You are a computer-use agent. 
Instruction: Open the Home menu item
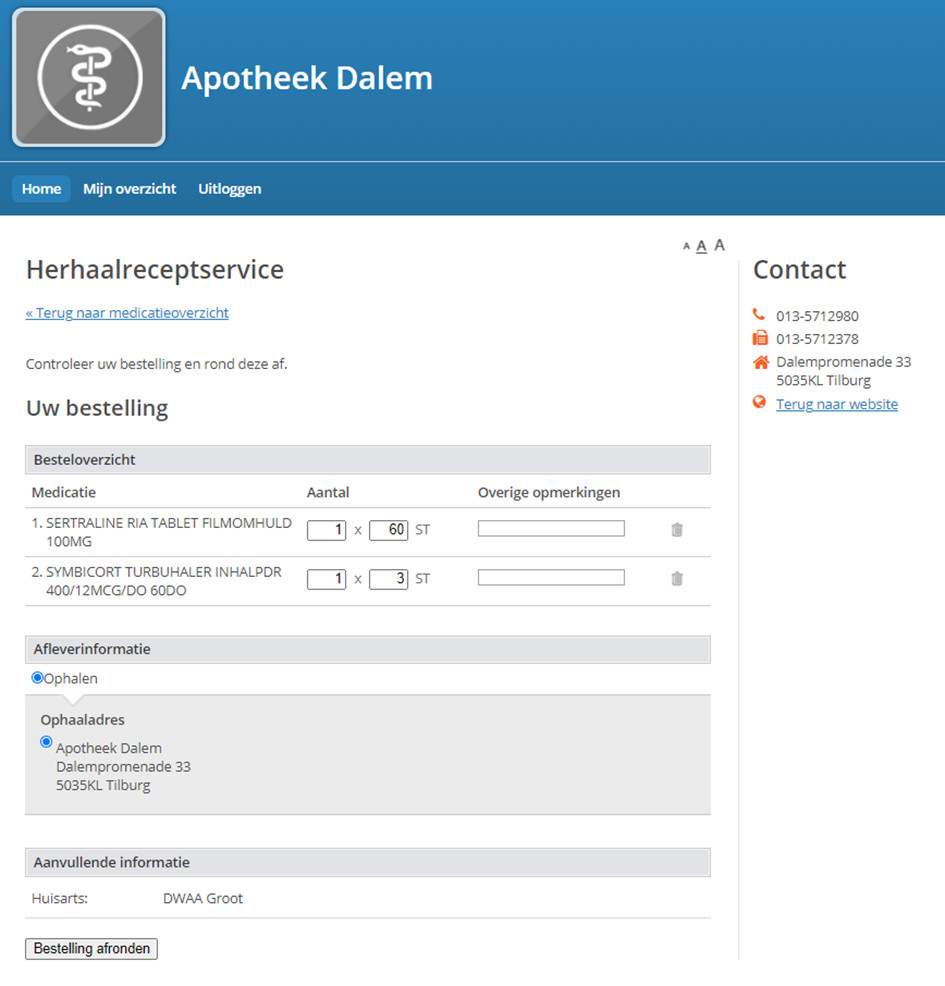(41, 189)
